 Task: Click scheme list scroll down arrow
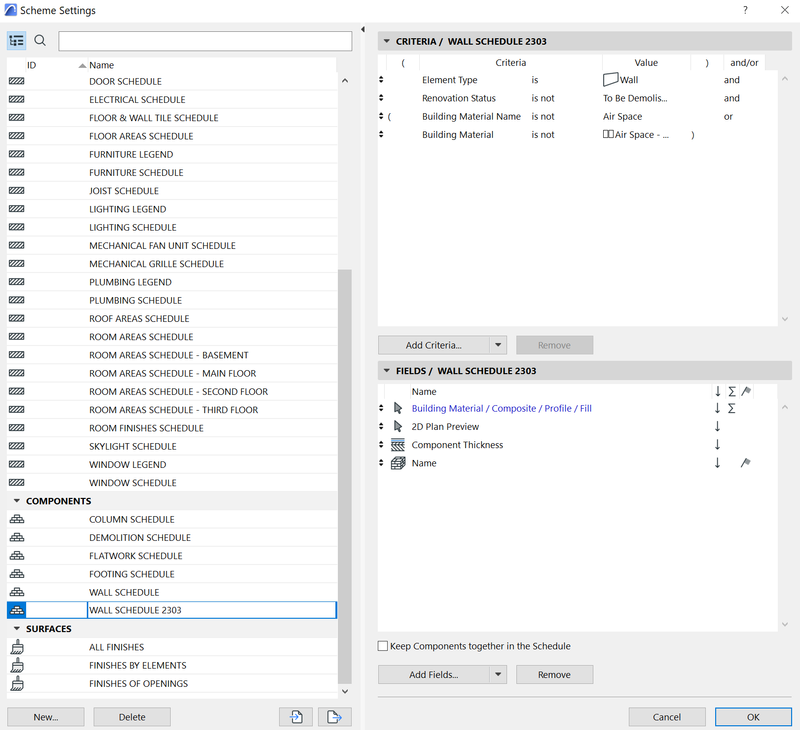point(345,691)
